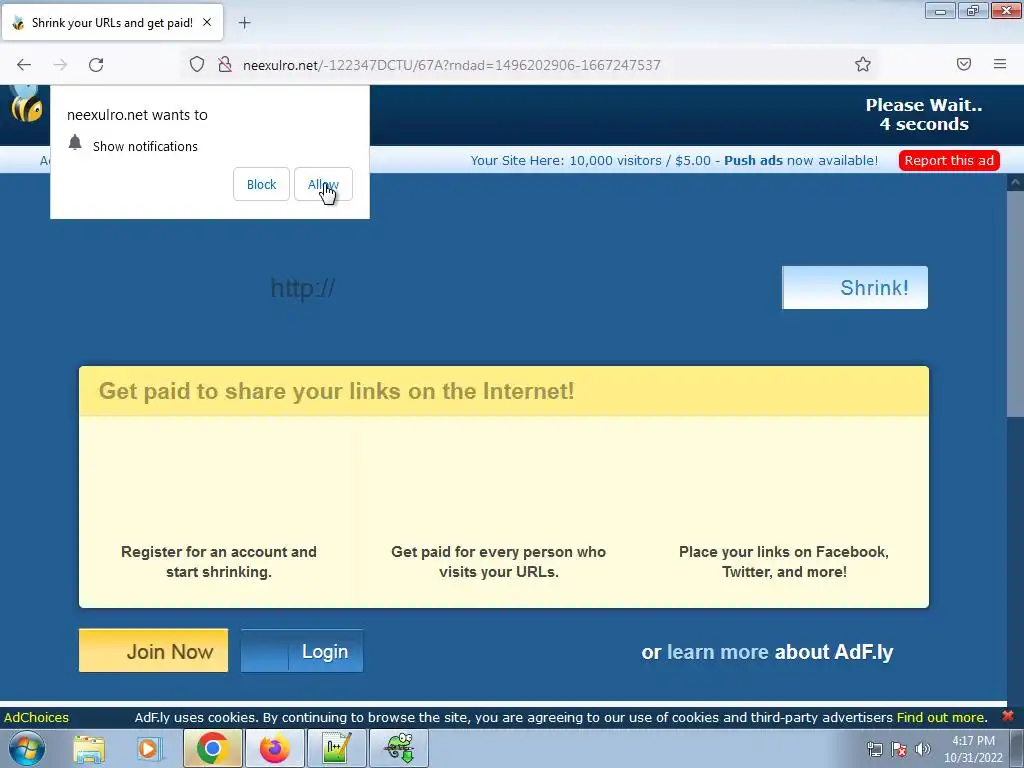This screenshot has width=1024, height=768.
Task: Click the volume speaker tray icon
Action: [923, 749]
